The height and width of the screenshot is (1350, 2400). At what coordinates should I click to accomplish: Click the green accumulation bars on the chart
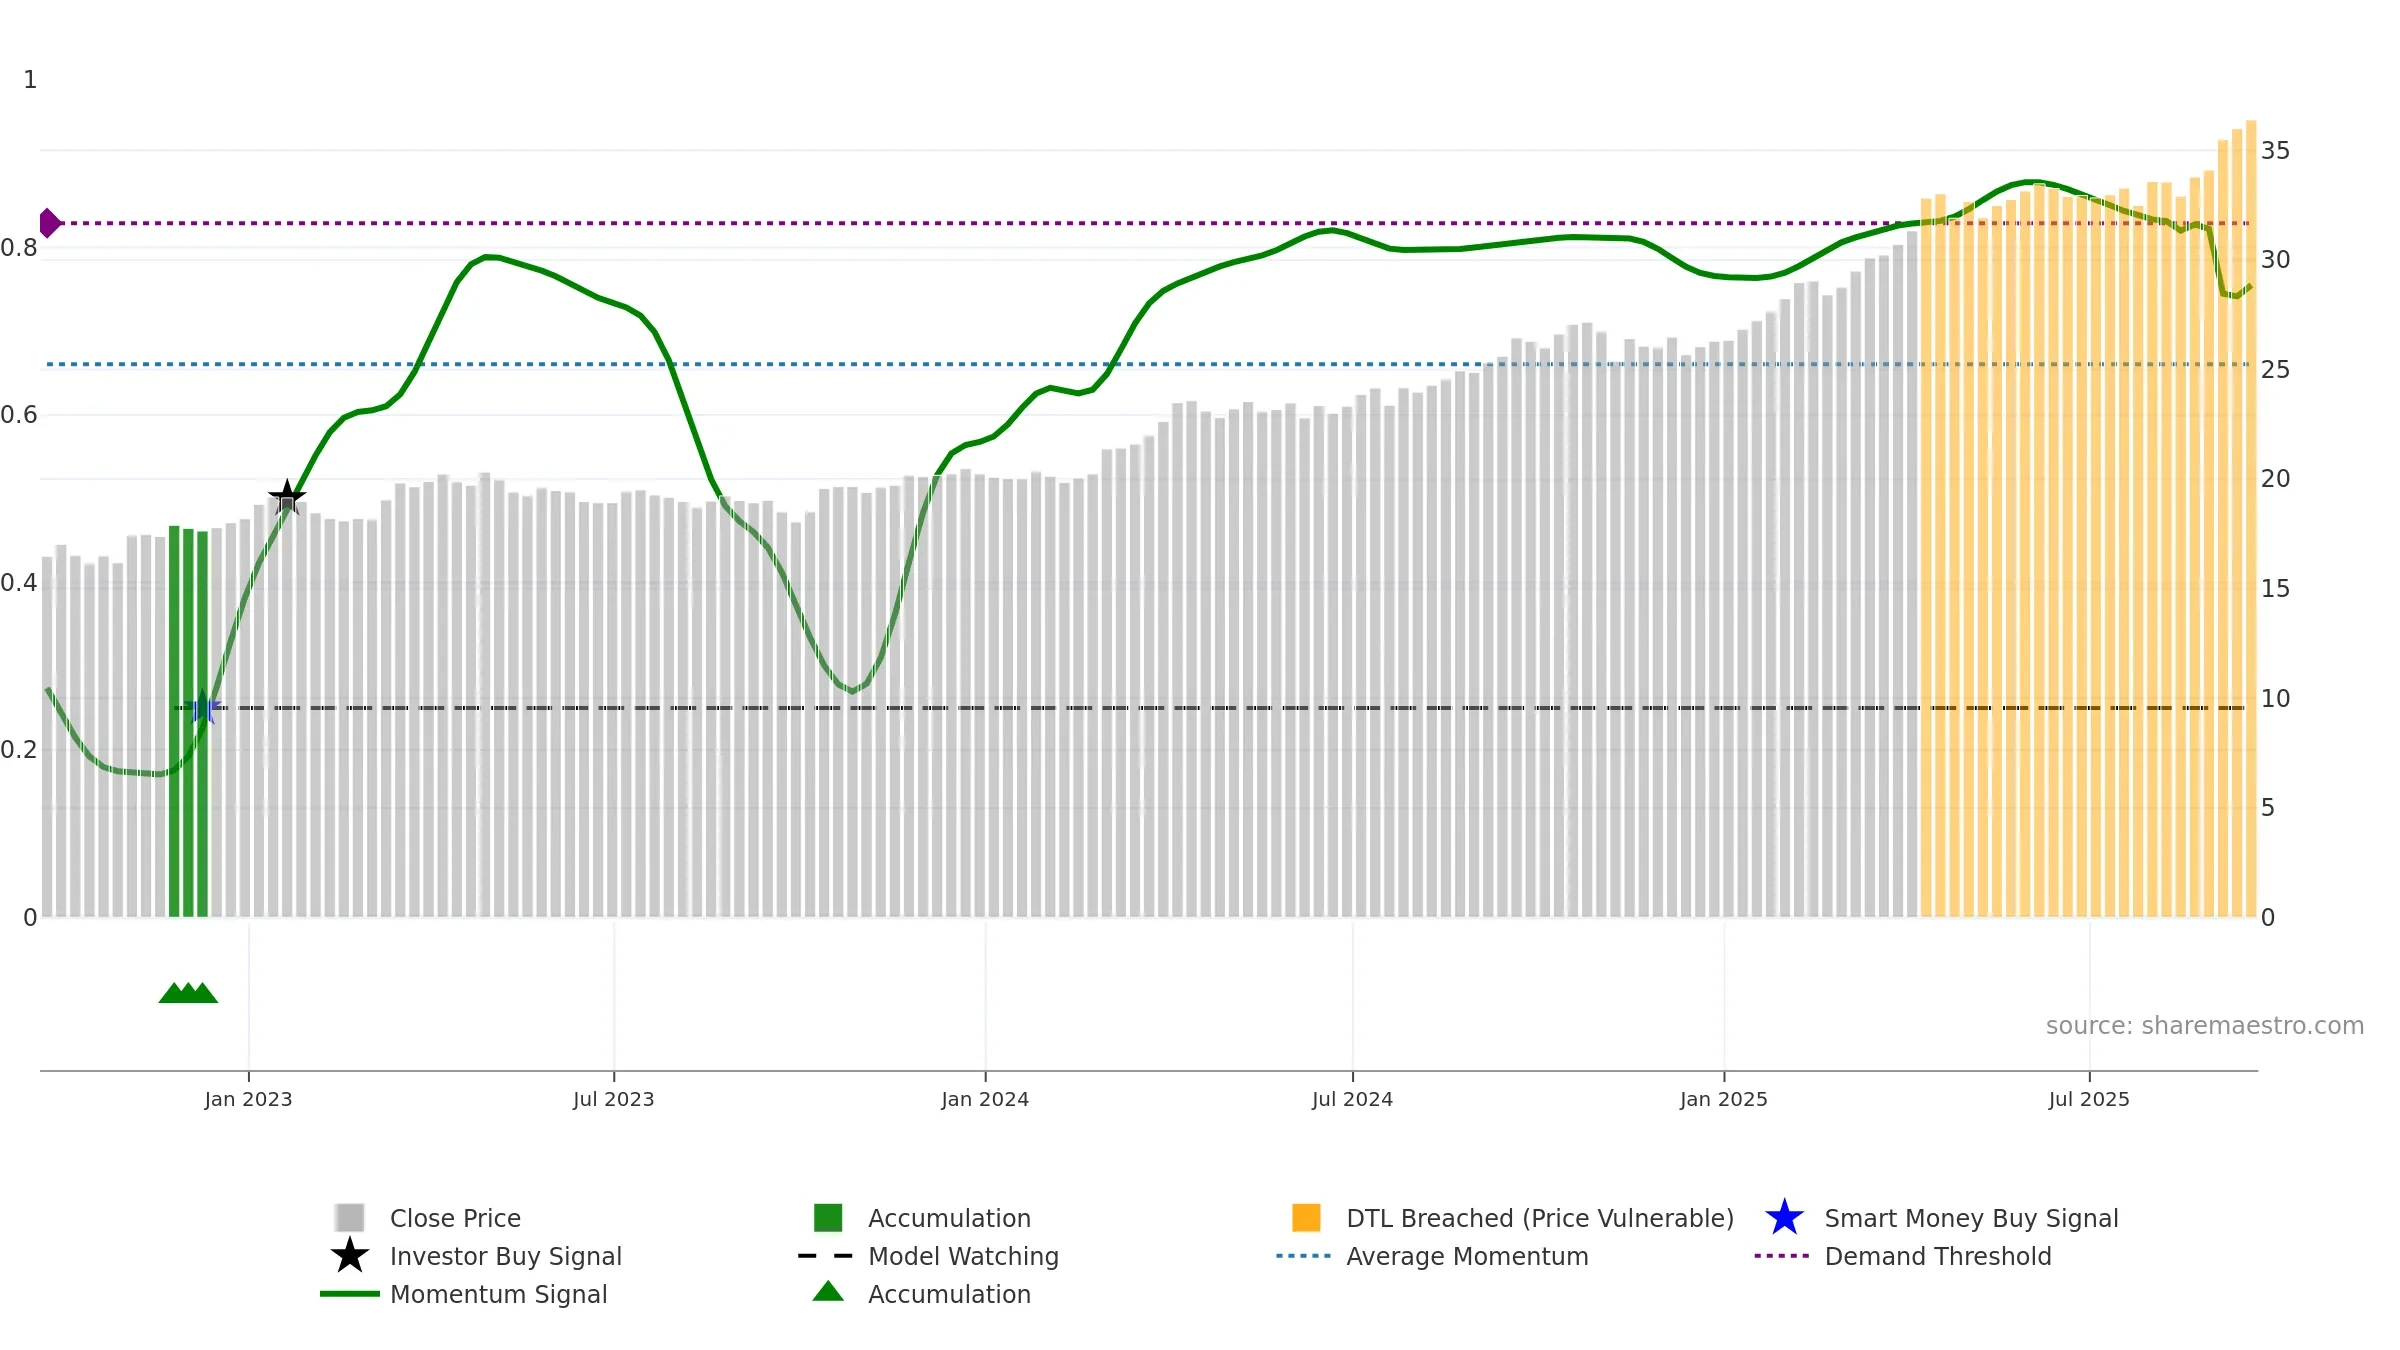pyautogui.click(x=188, y=721)
